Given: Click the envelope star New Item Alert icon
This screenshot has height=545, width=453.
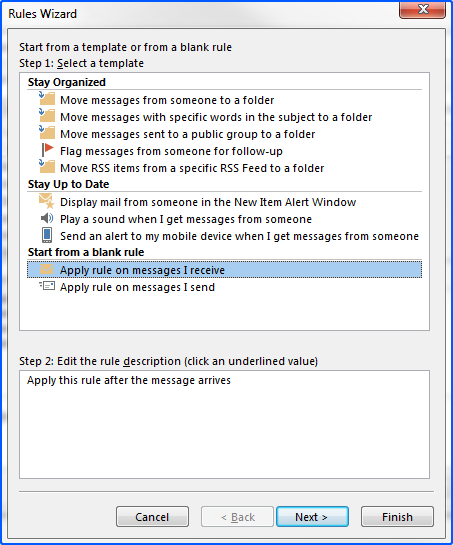Looking at the screenshot, I should (47, 201).
